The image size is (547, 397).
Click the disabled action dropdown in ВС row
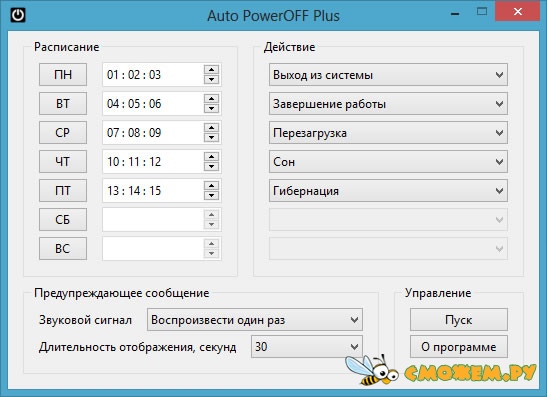(x=388, y=248)
